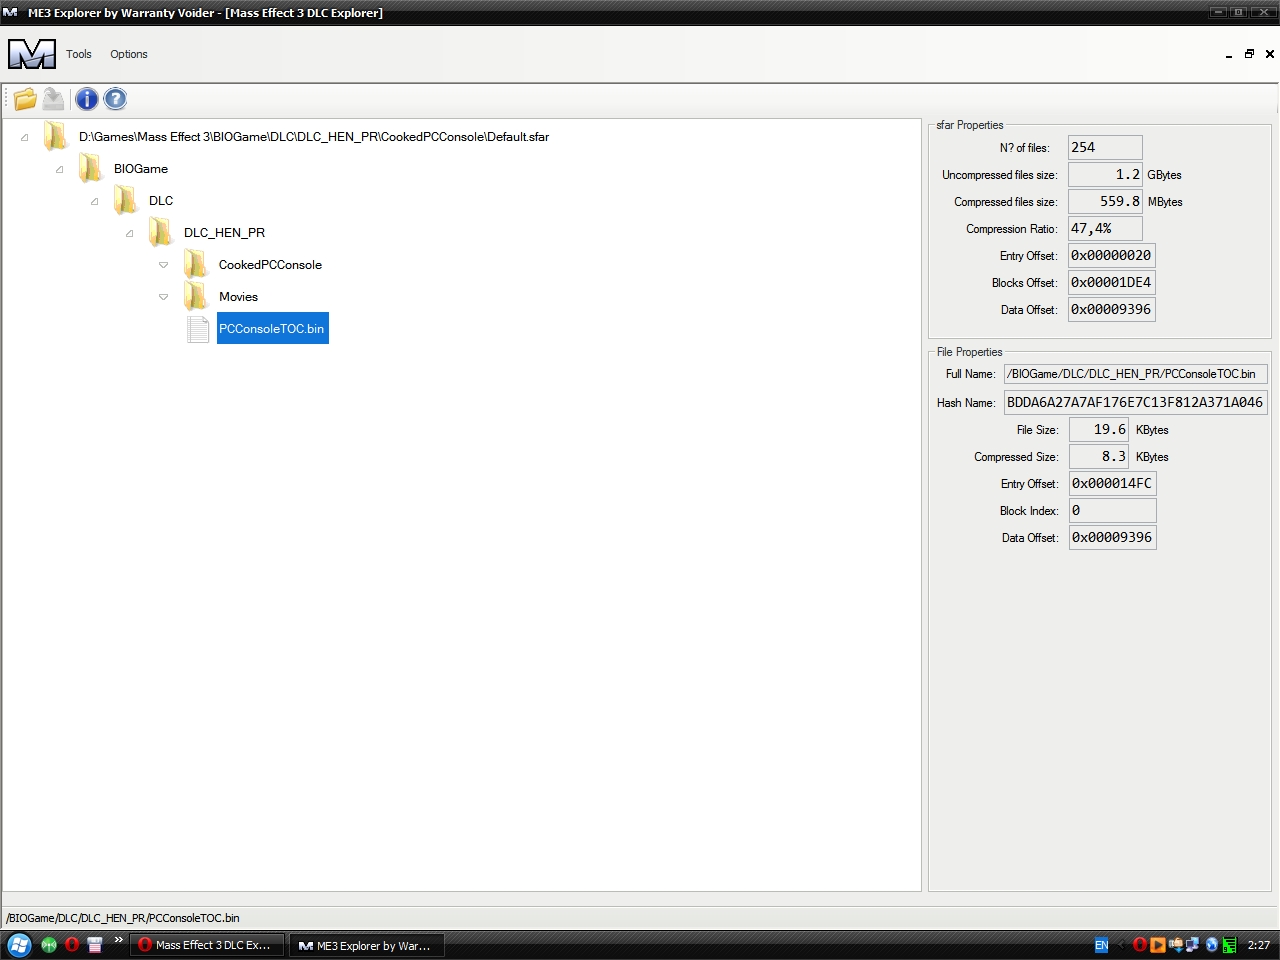The height and width of the screenshot is (960, 1280).
Task: Open the Tools menu
Action: (x=79, y=54)
